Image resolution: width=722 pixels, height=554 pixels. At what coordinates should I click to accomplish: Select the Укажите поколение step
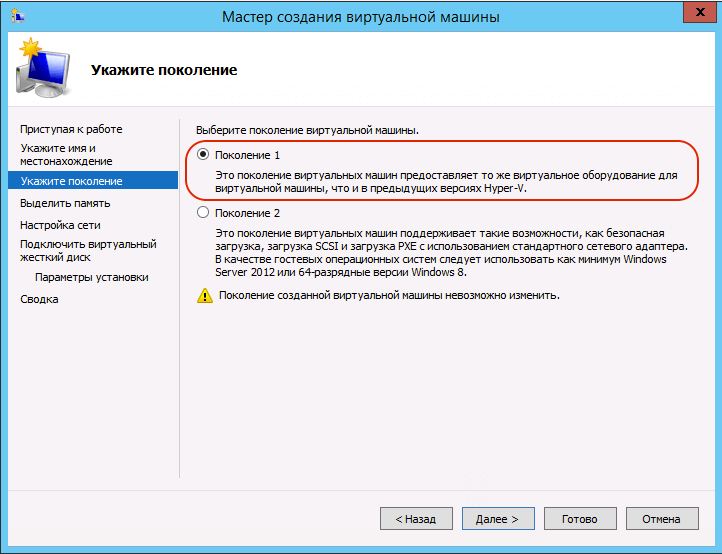(x=71, y=181)
